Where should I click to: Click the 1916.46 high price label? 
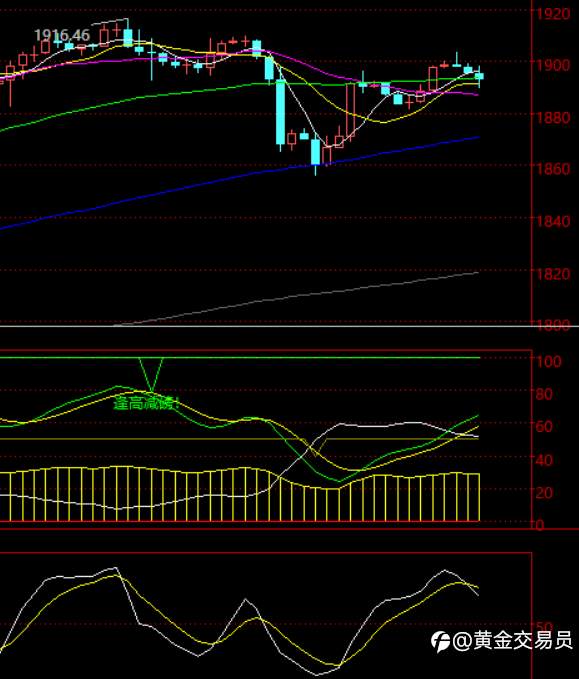(x=62, y=35)
